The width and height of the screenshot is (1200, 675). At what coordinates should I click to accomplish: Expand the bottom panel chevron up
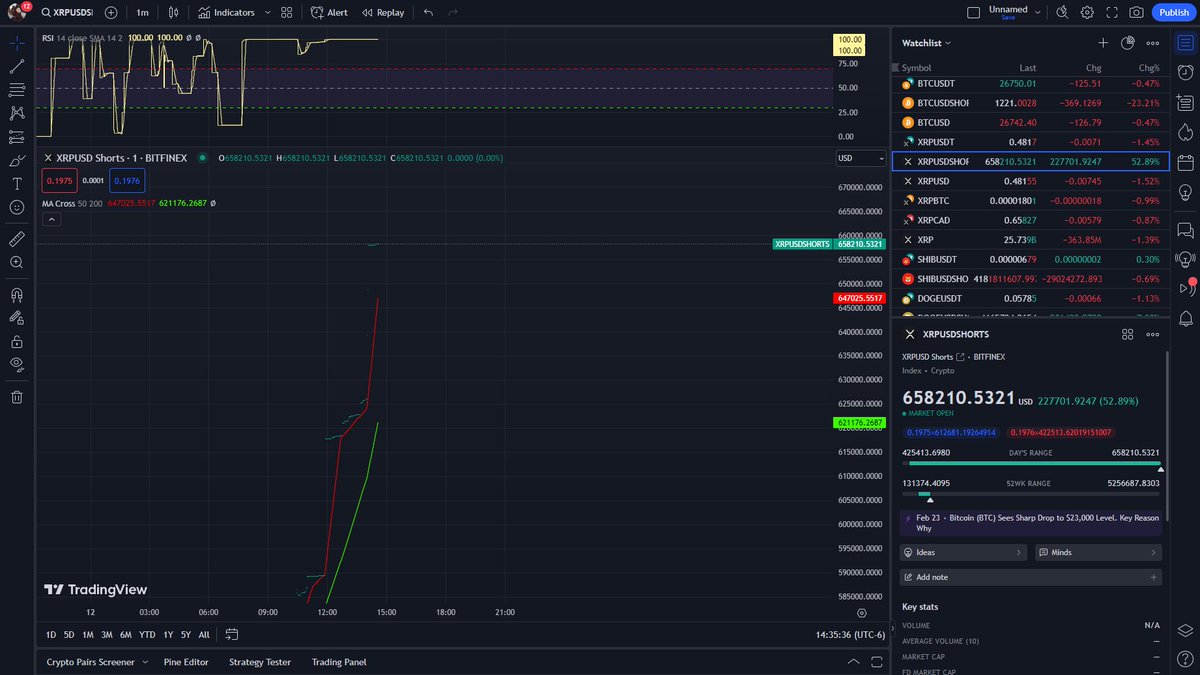[x=853, y=662]
